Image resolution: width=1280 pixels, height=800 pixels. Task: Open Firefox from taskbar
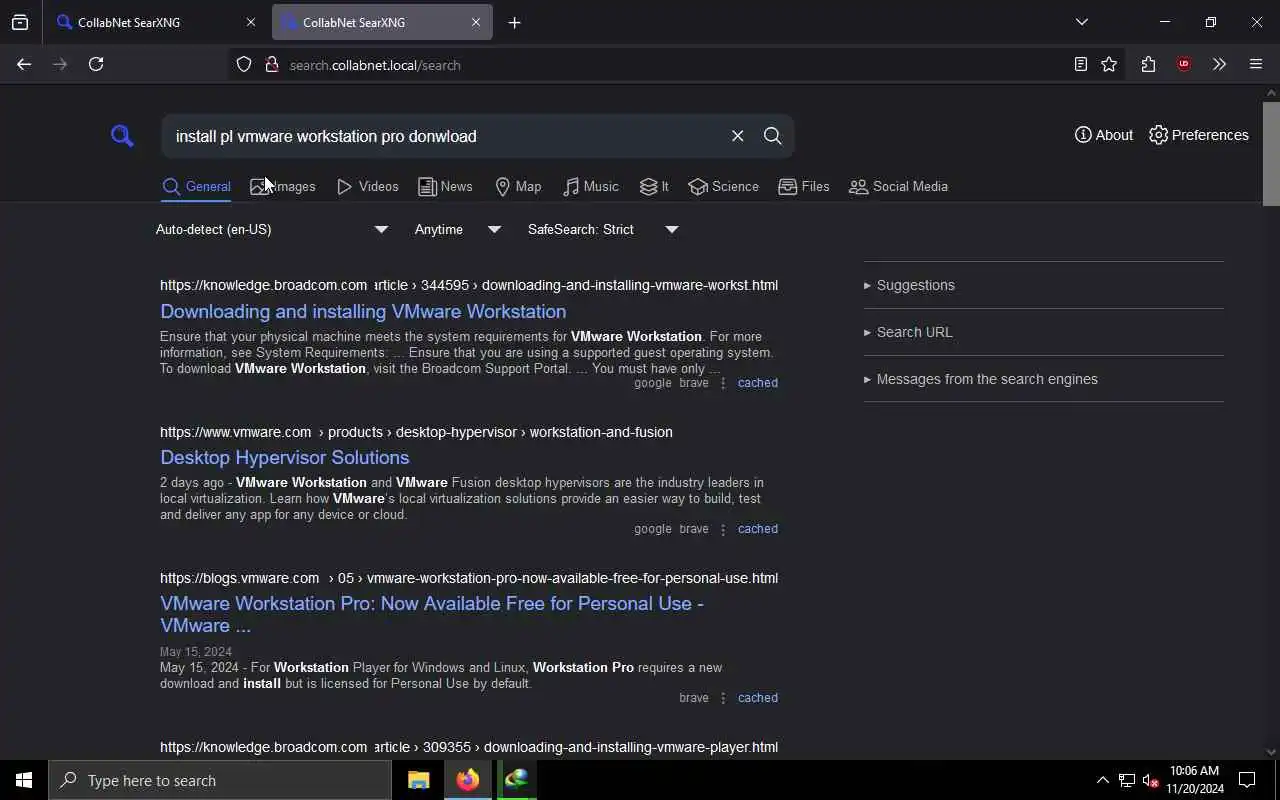(467, 780)
